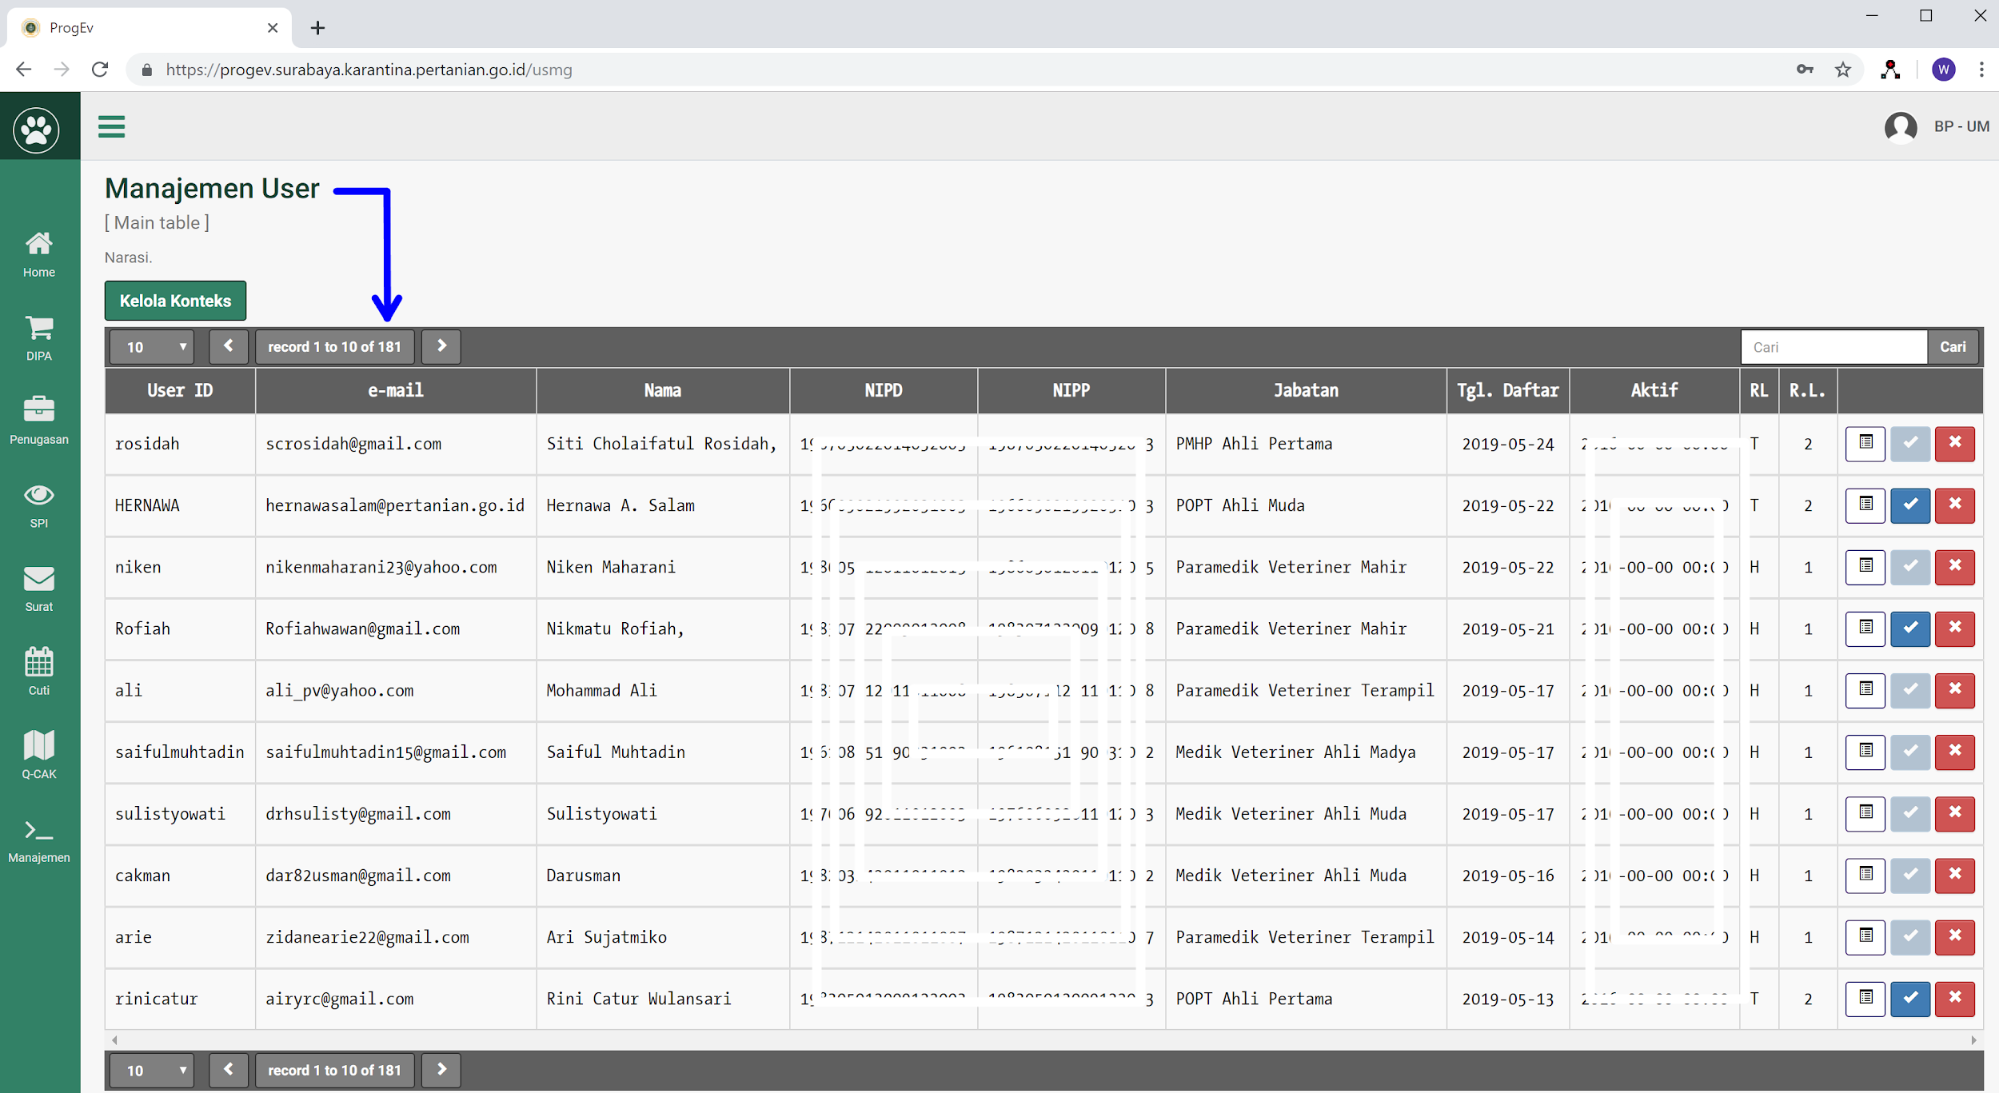Open Surat envelope icon

pos(39,588)
